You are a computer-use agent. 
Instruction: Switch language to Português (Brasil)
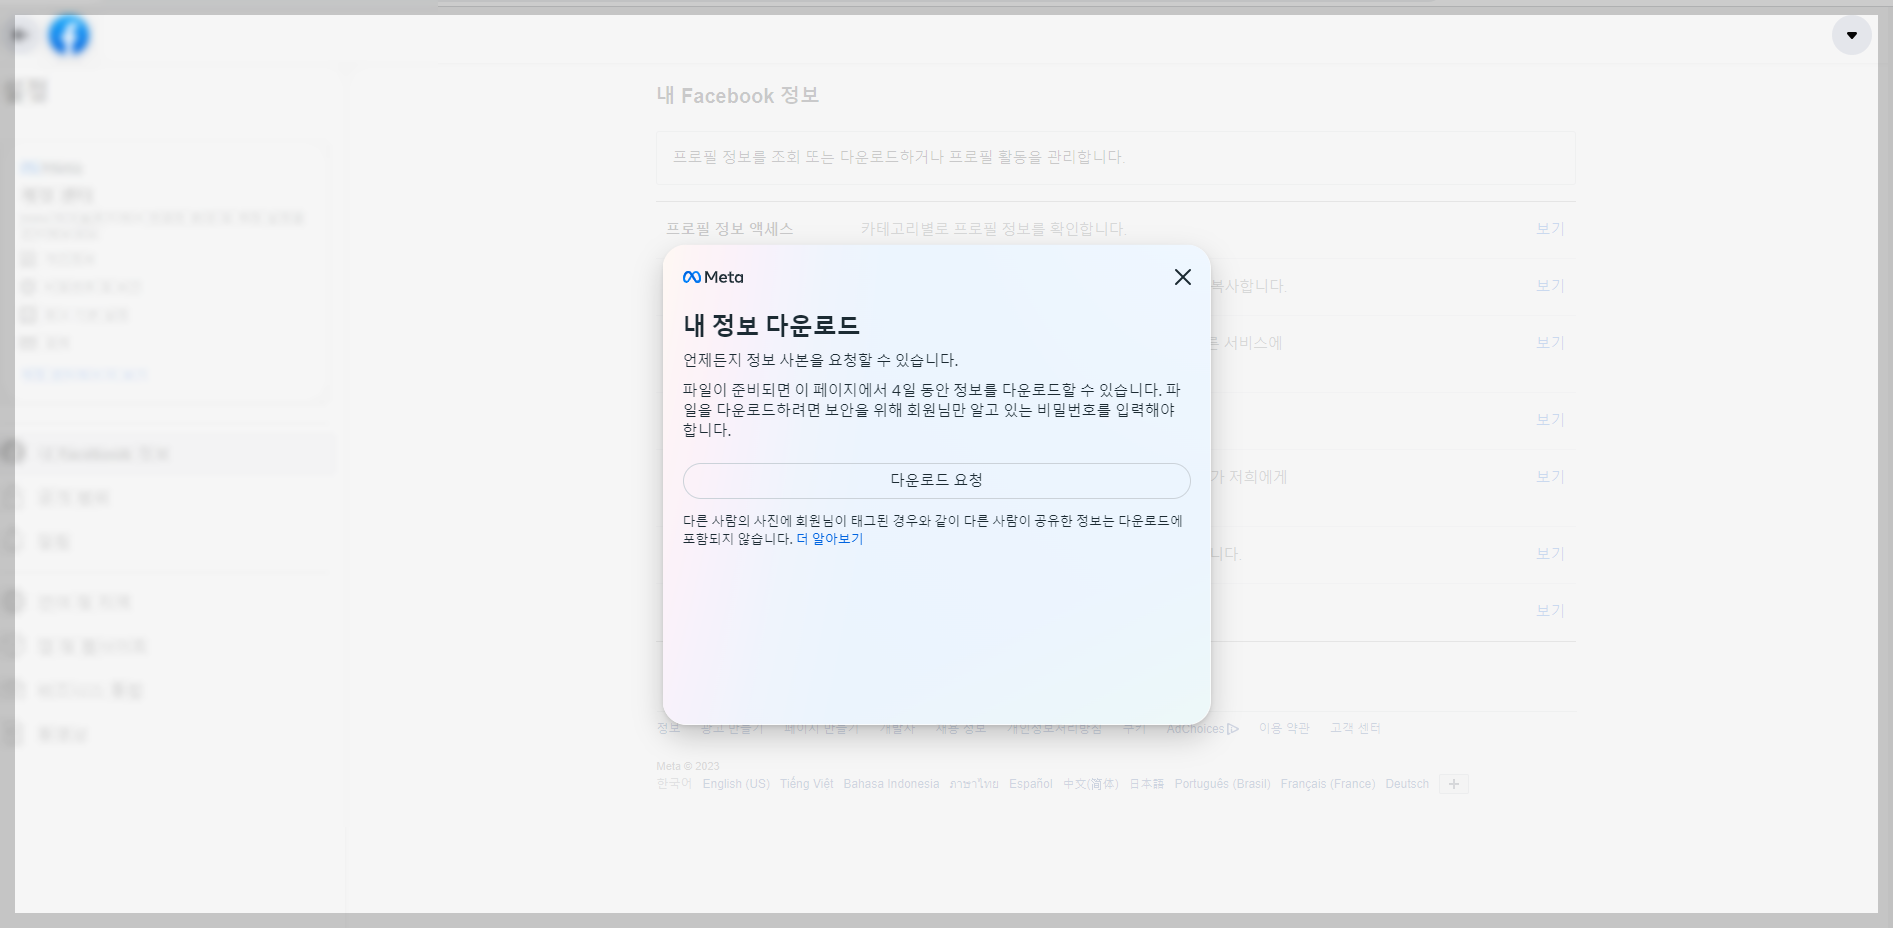coord(1222,784)
